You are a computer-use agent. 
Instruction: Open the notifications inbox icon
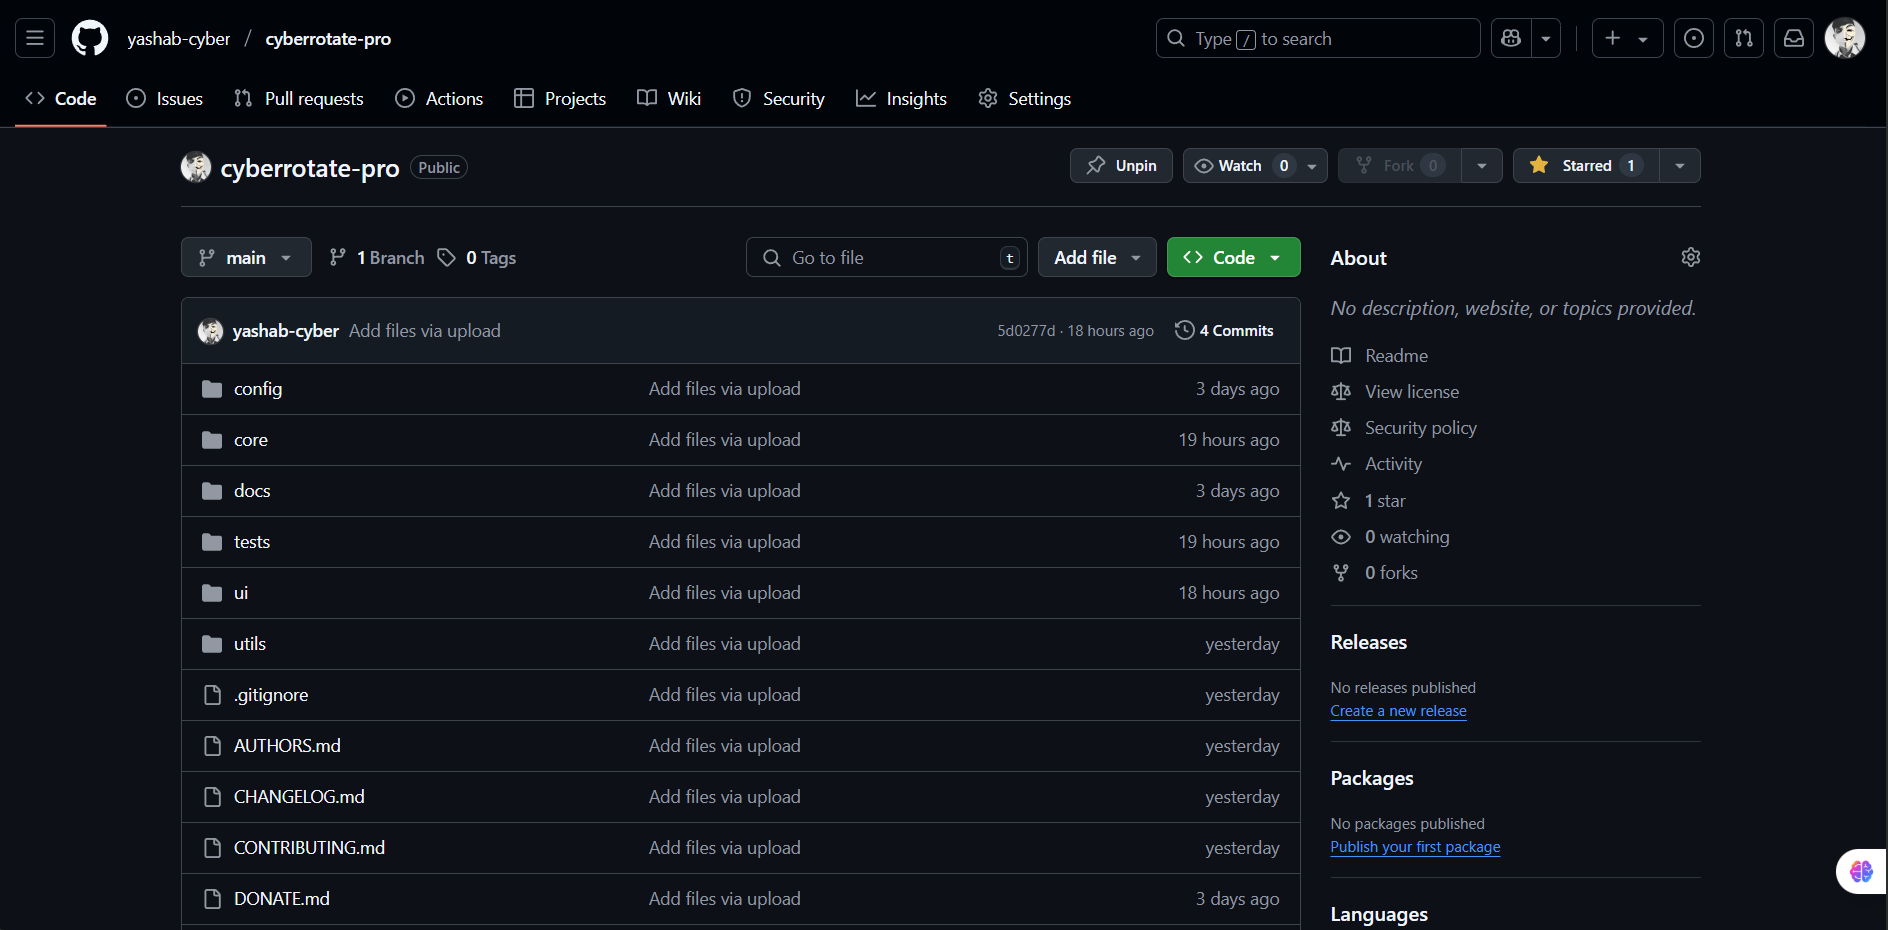pyautogui.click(x=1794, y=39)
